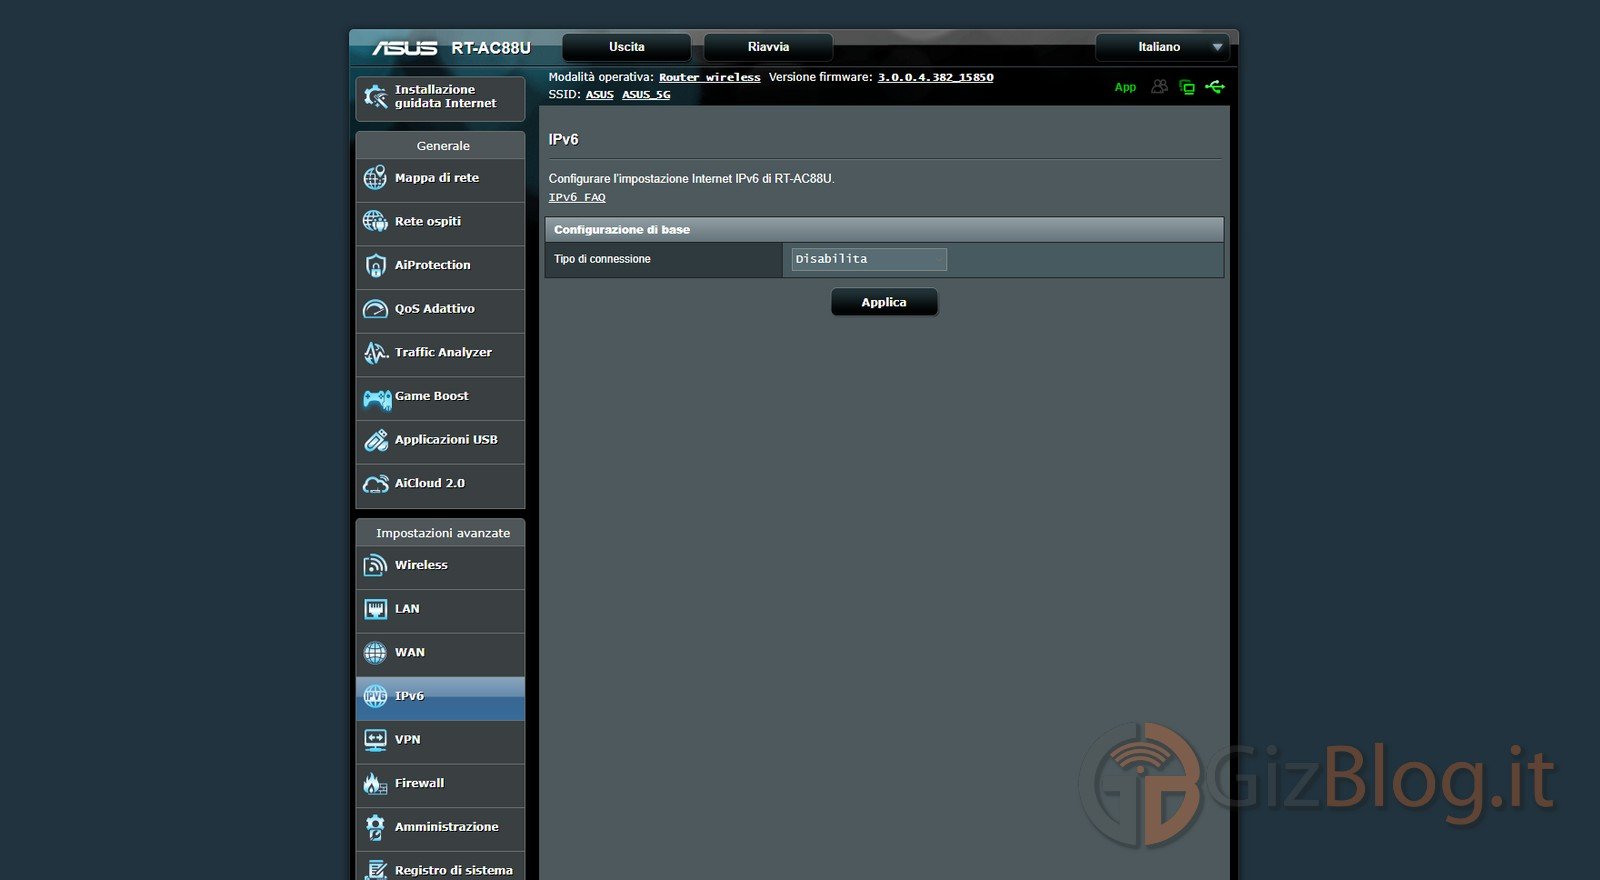Click the Mappa di rete globe icon
1600x880 pixels.
tap(375, 178)
